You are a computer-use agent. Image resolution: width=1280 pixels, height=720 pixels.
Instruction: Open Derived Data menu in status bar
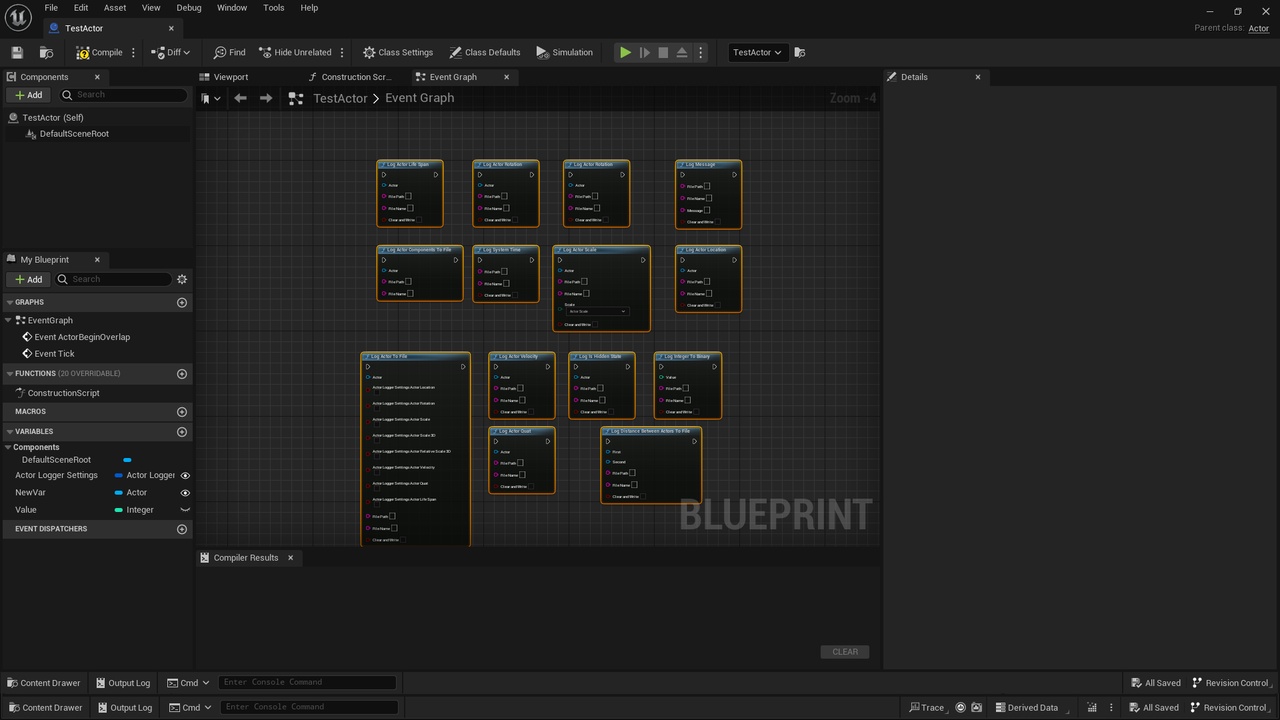(x=1027, y=707)
